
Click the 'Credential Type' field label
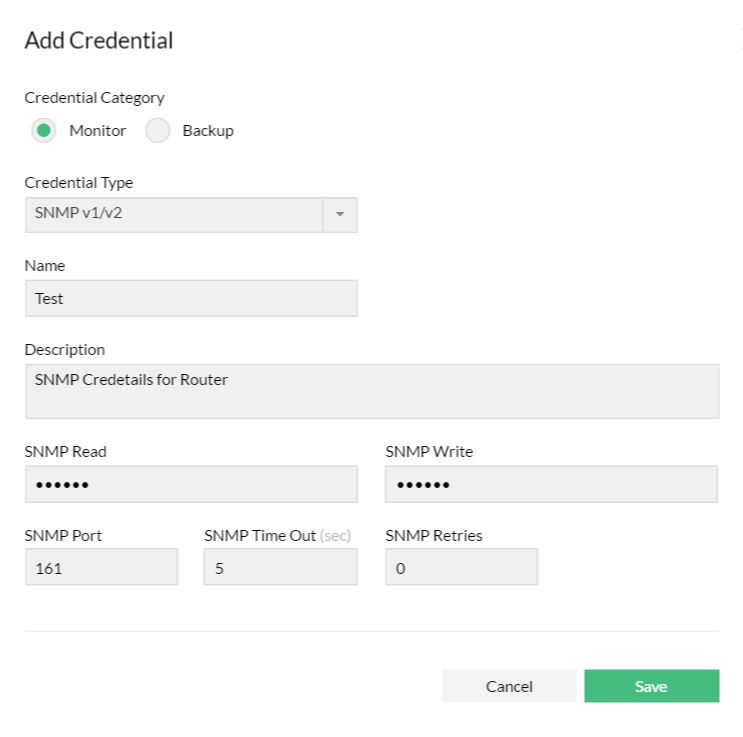[x=79, y=183]
